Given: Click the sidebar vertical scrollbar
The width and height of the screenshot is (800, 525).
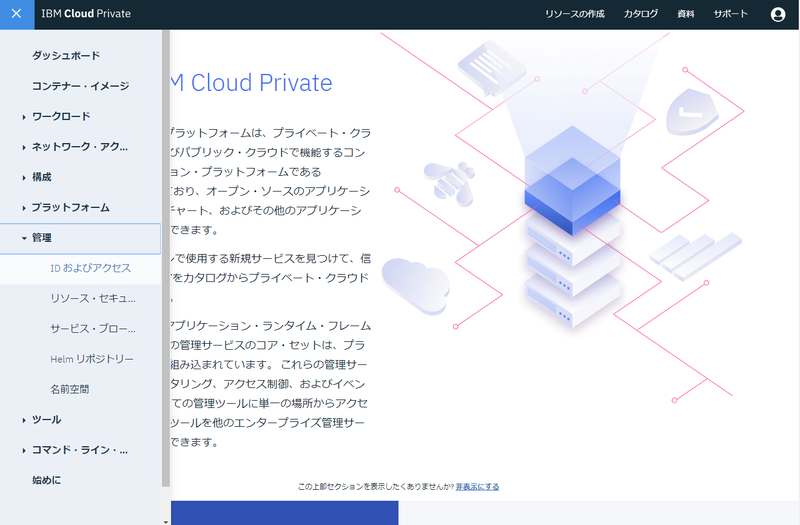Looking at the screenshot, I should pos(166,258).
